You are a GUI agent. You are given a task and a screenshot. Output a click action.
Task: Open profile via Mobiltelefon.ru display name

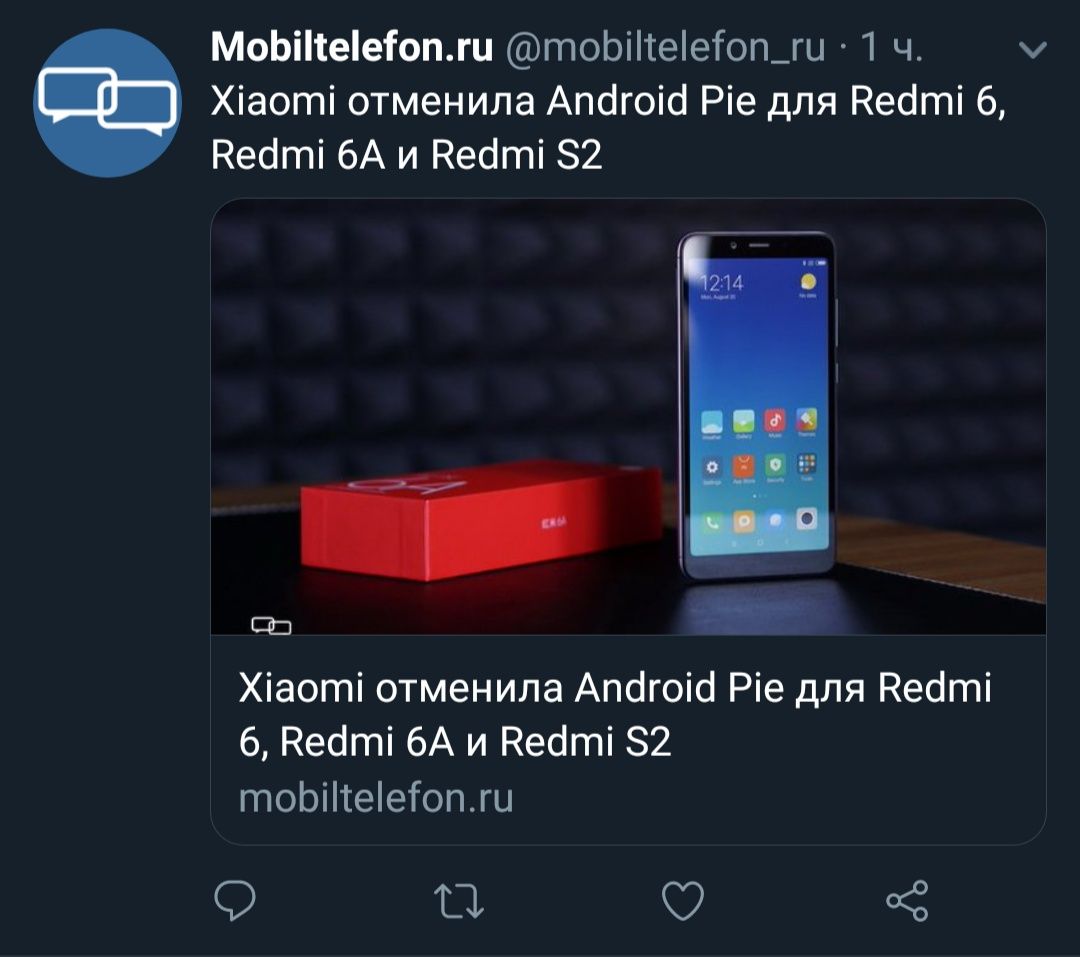(352, 47)
